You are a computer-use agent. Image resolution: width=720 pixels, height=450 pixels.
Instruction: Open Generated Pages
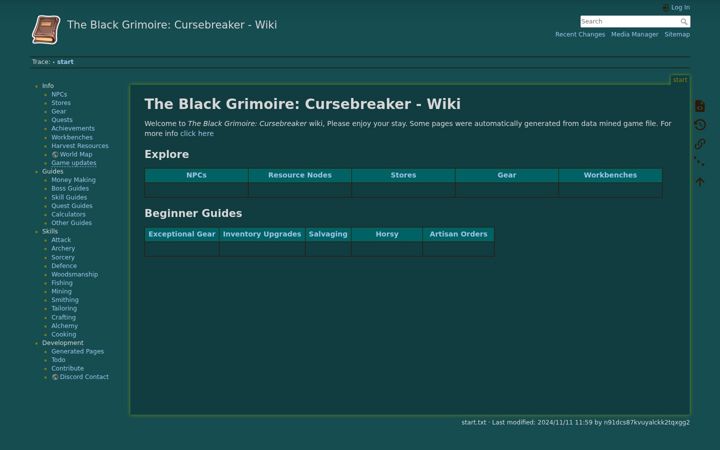pyautogui.click(x=77, y=352)
